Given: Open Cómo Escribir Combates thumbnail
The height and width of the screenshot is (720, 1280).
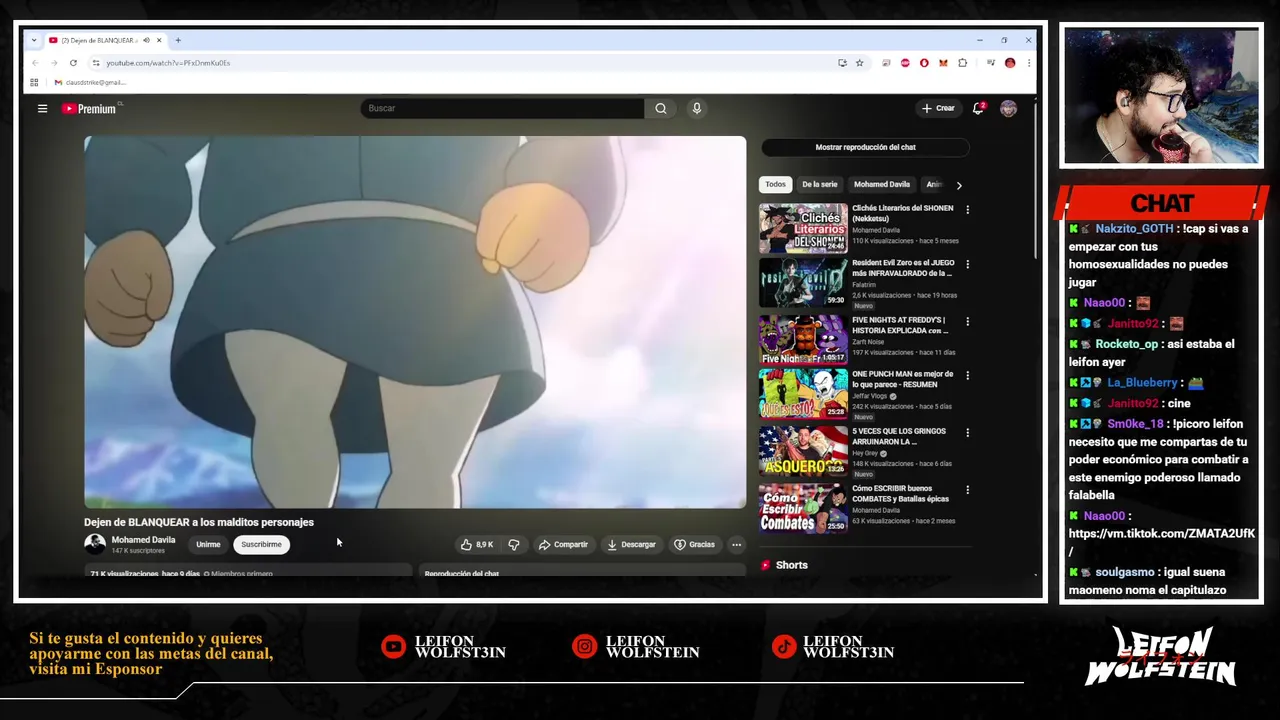Looking at the screenshot, I should tap(803, 508).
